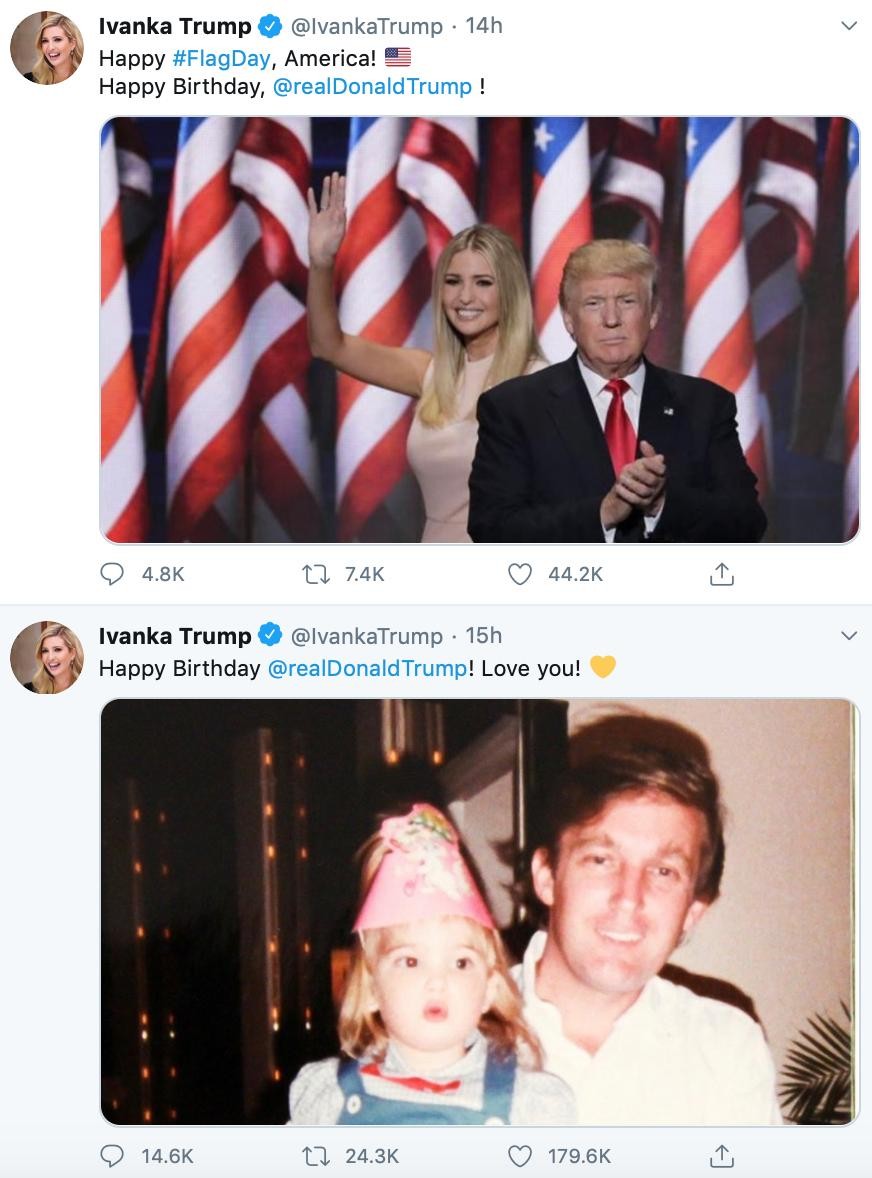The image size is (872, 1178).
Task: Expand the options chevron on the 15h tweet
Action: (849, 636)
